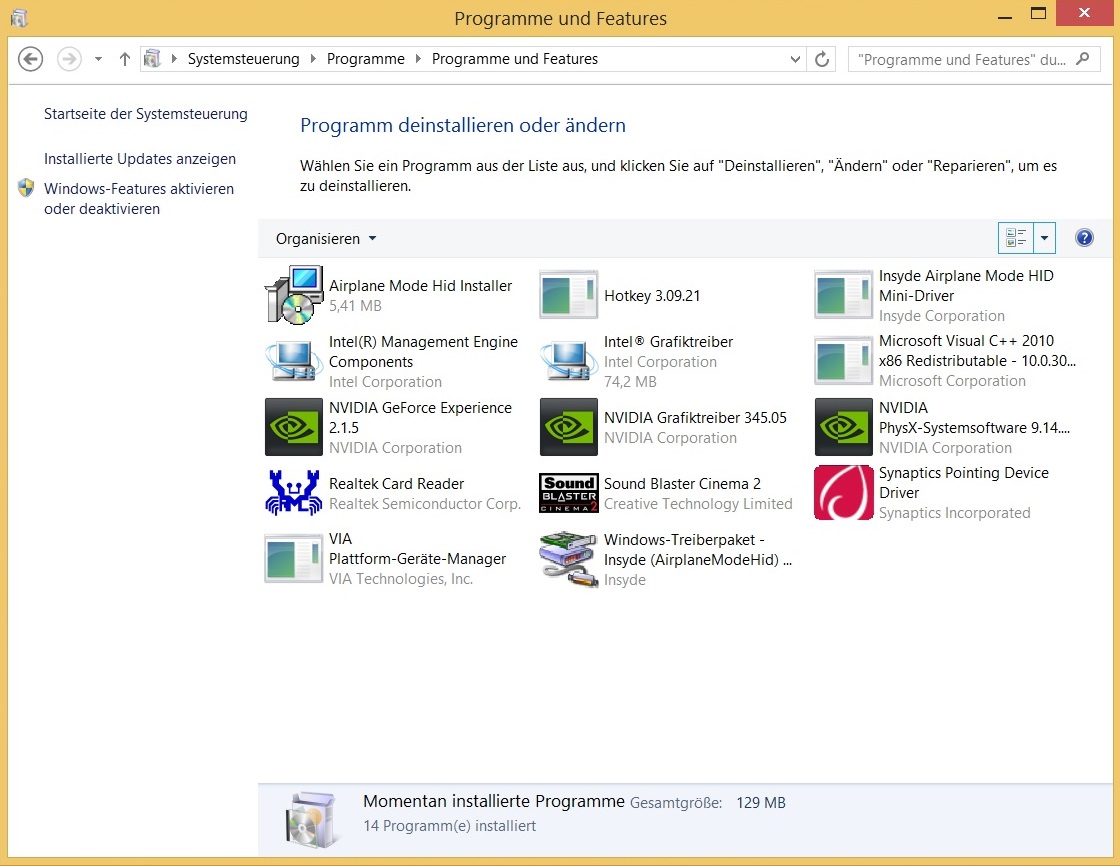Open Windows-Features aktivieren oder deaktivieren

coord(139,199)
